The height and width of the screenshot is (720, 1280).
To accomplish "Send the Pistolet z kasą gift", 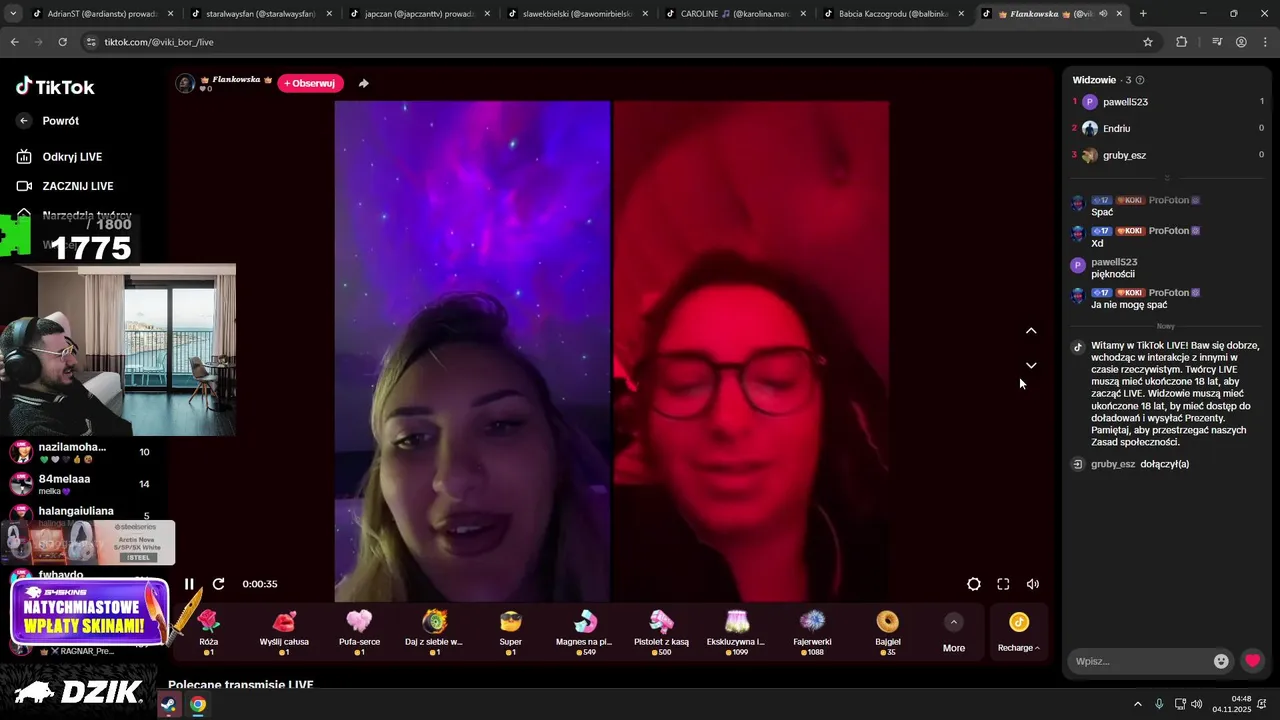I will pyautogui.click(x=661, y=632).
